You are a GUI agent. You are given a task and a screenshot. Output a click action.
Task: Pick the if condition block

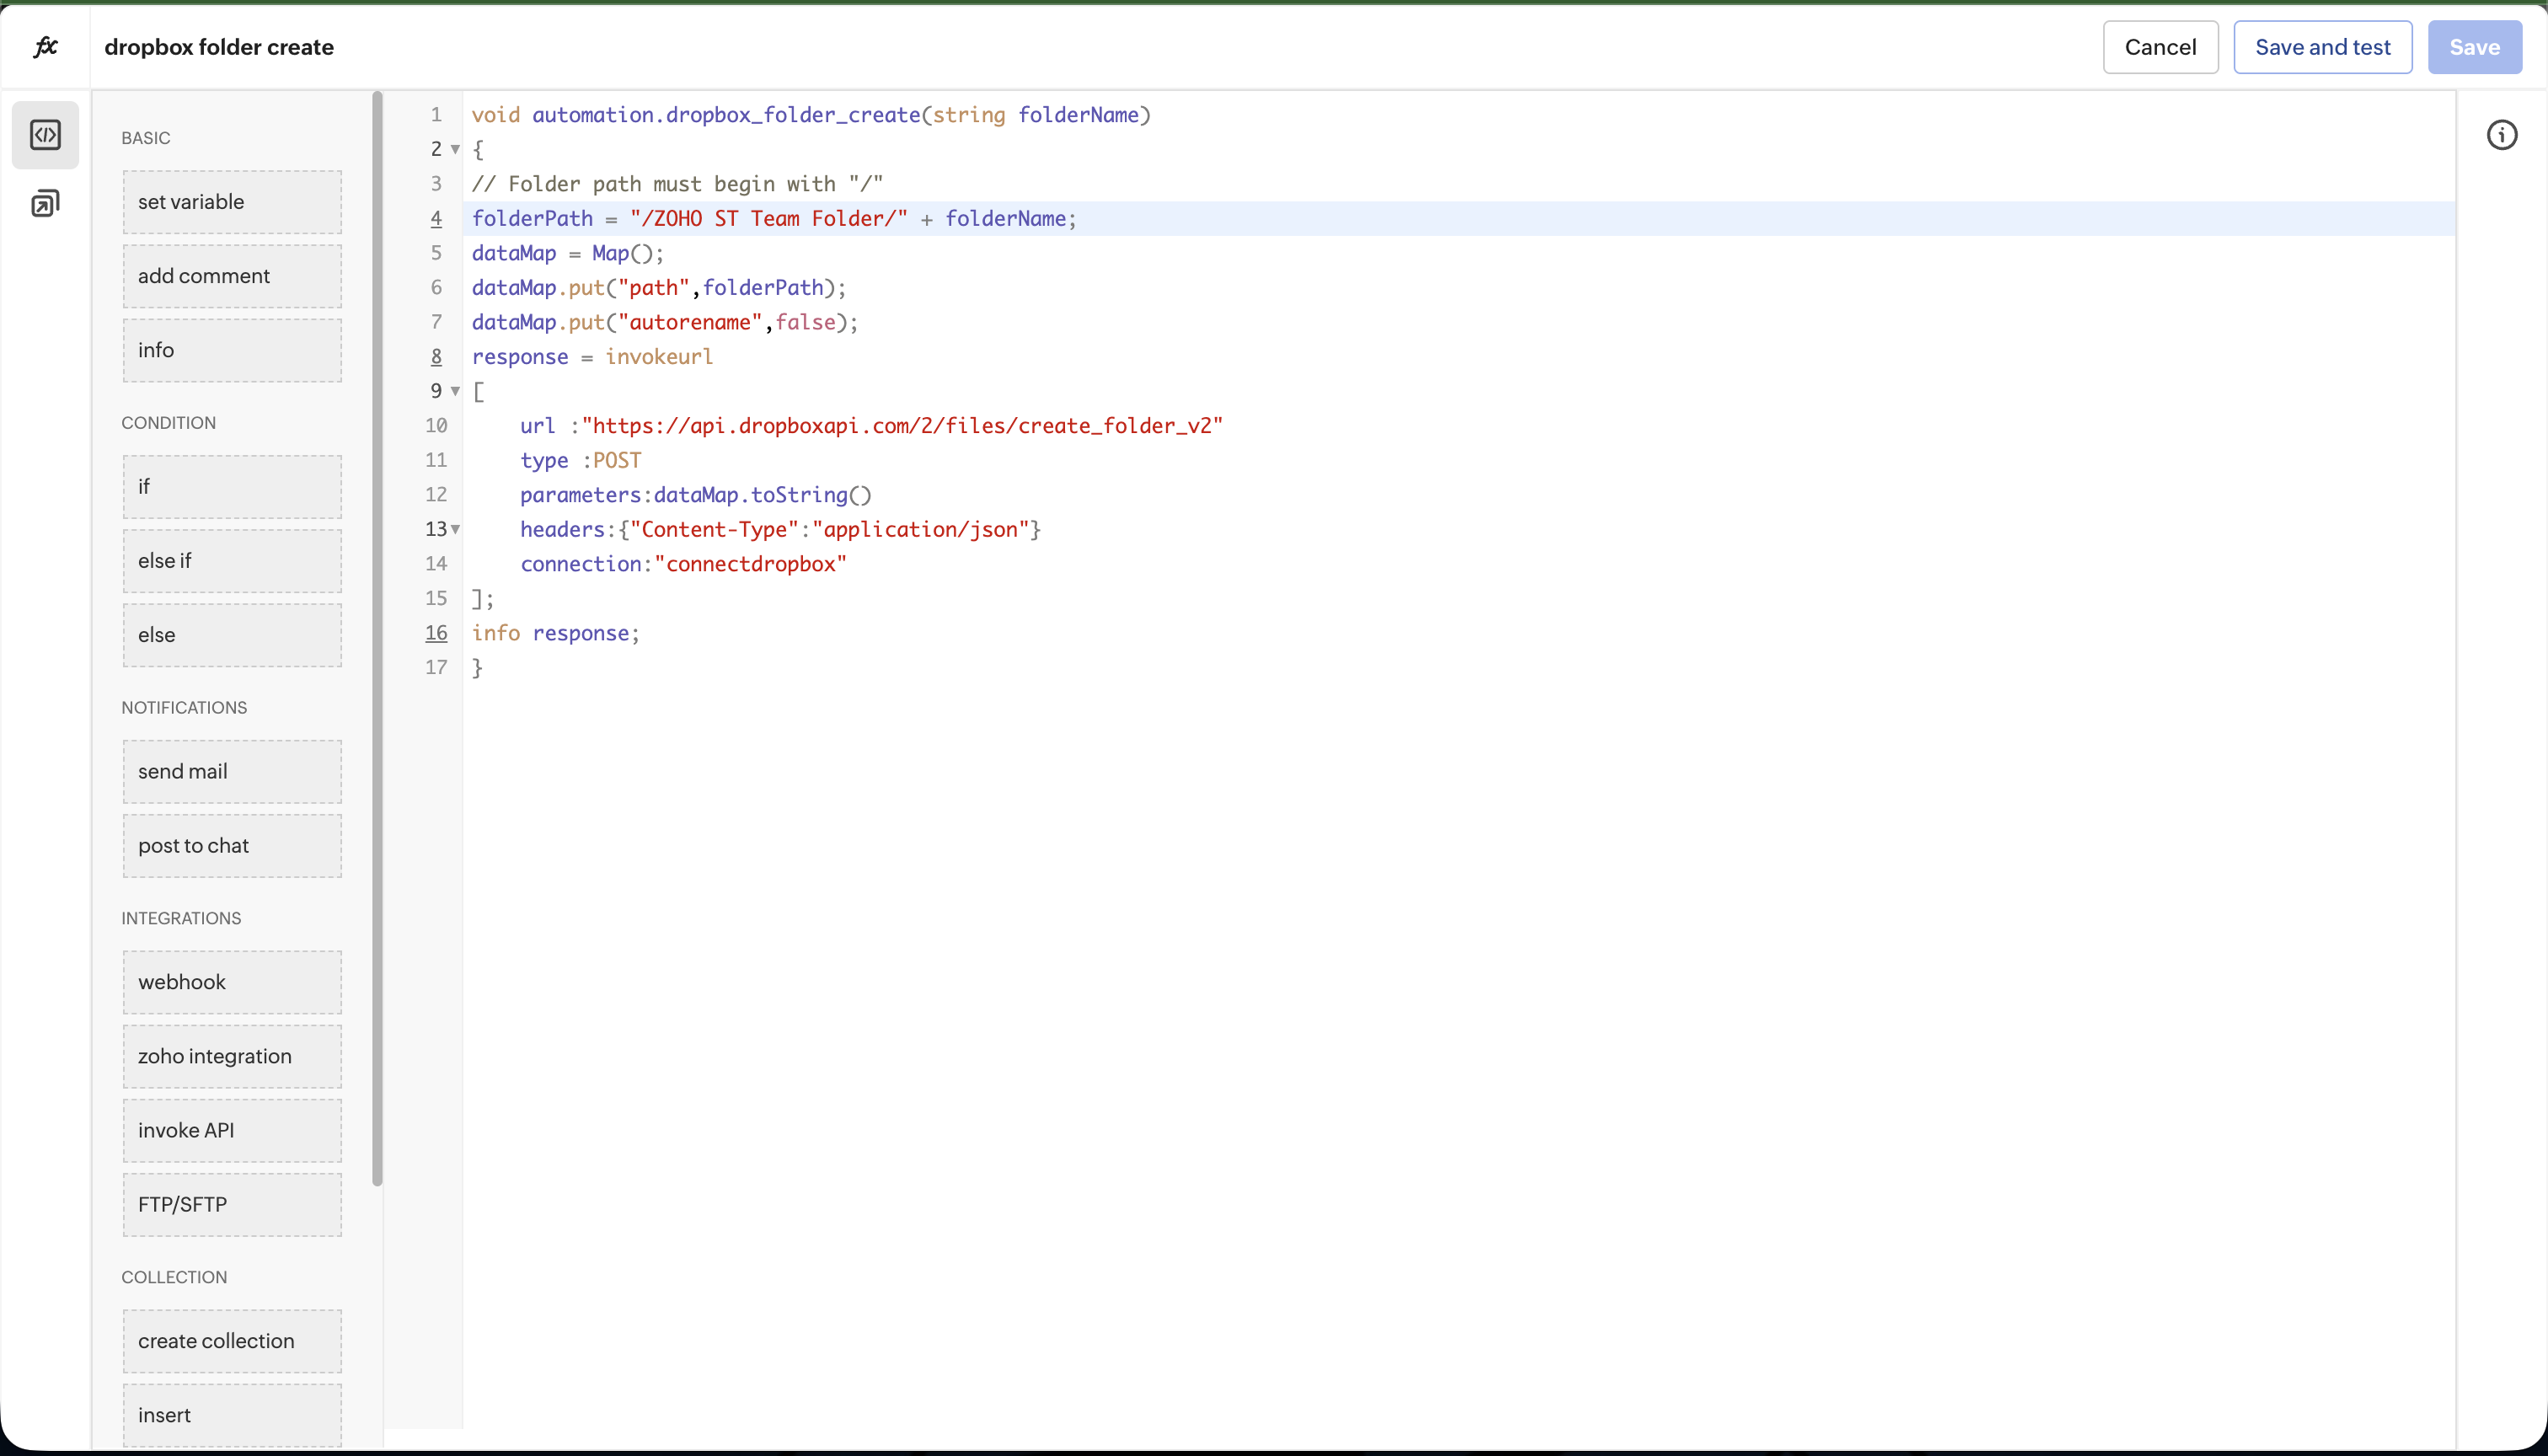(x=232, y=487)
